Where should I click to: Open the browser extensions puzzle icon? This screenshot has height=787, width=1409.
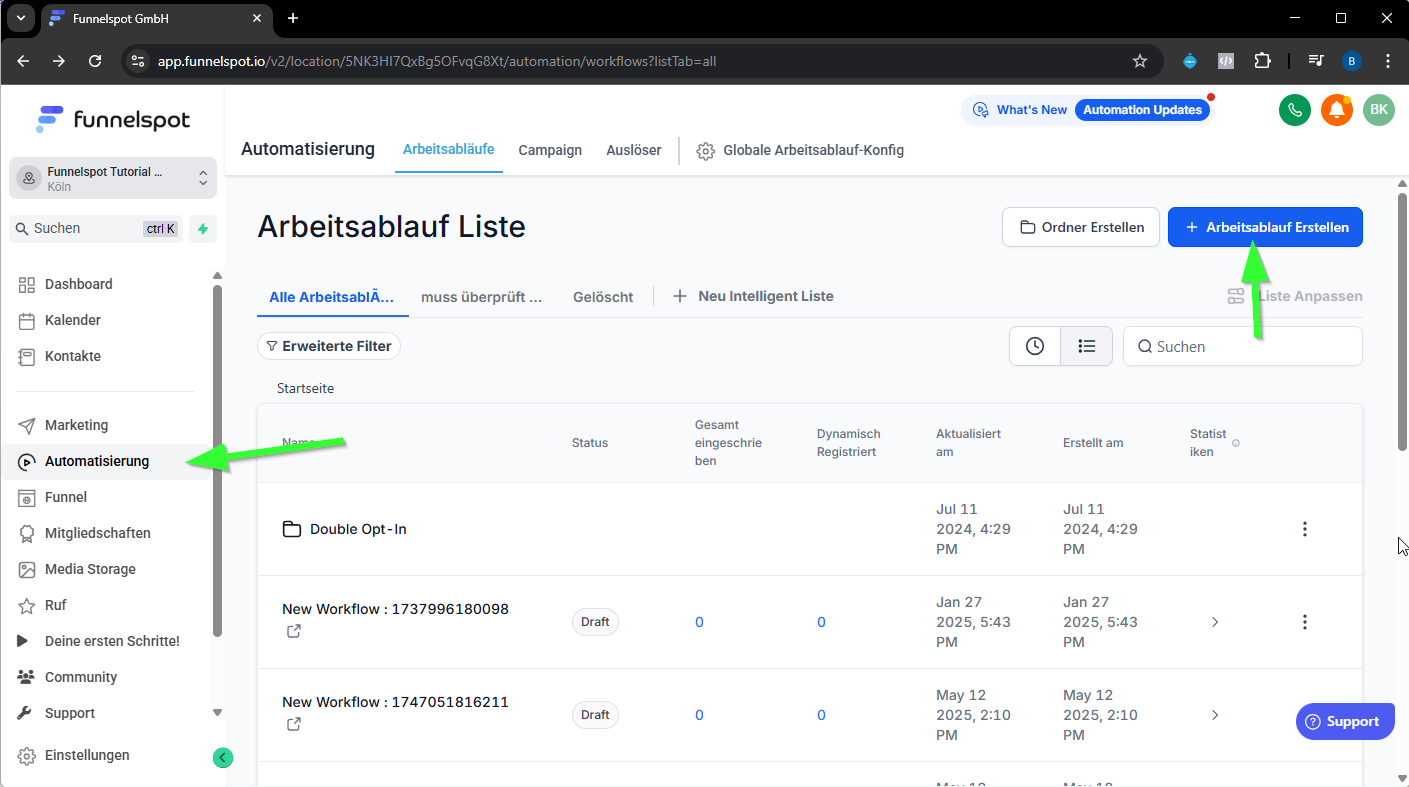tap(1262, 61)
